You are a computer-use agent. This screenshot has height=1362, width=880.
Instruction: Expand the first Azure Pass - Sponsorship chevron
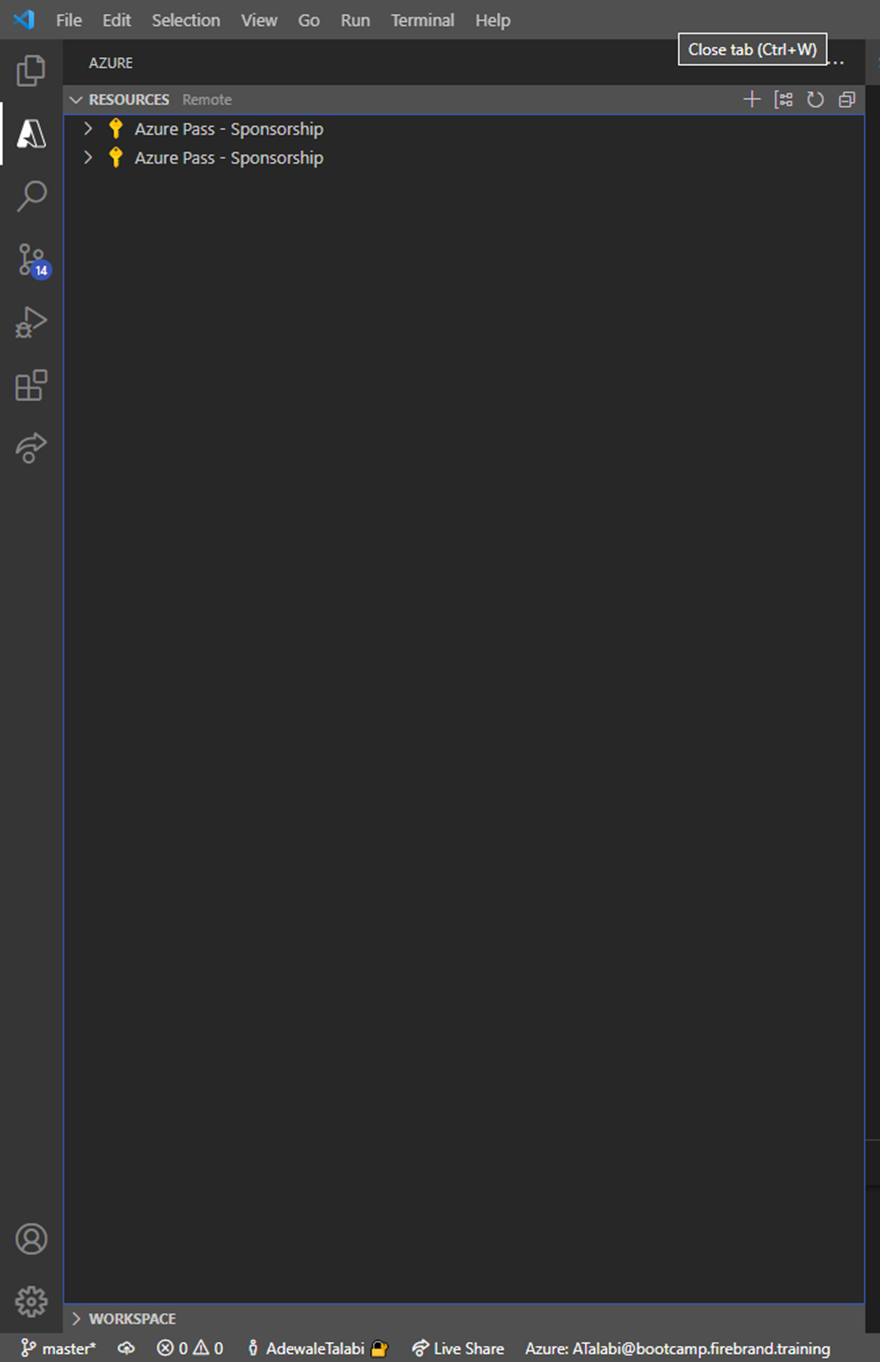tap(88, 129)
